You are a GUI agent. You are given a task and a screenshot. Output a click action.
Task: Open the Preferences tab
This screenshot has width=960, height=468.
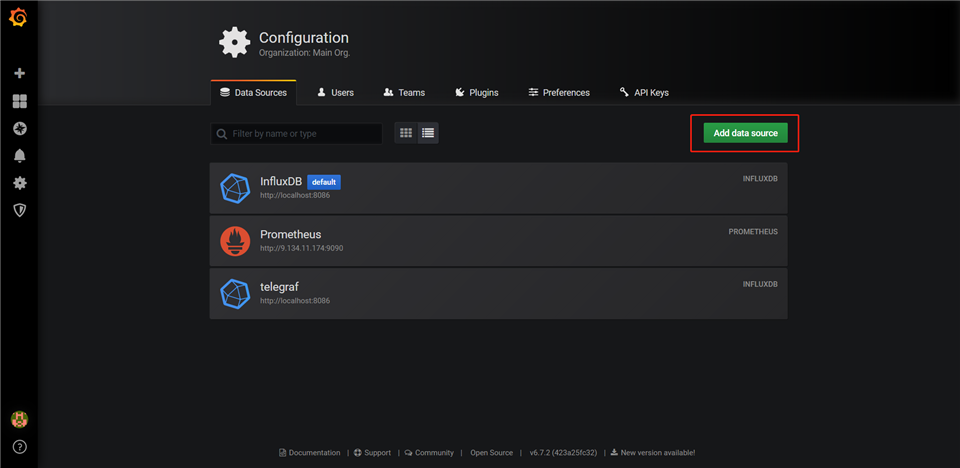(559, 92)
